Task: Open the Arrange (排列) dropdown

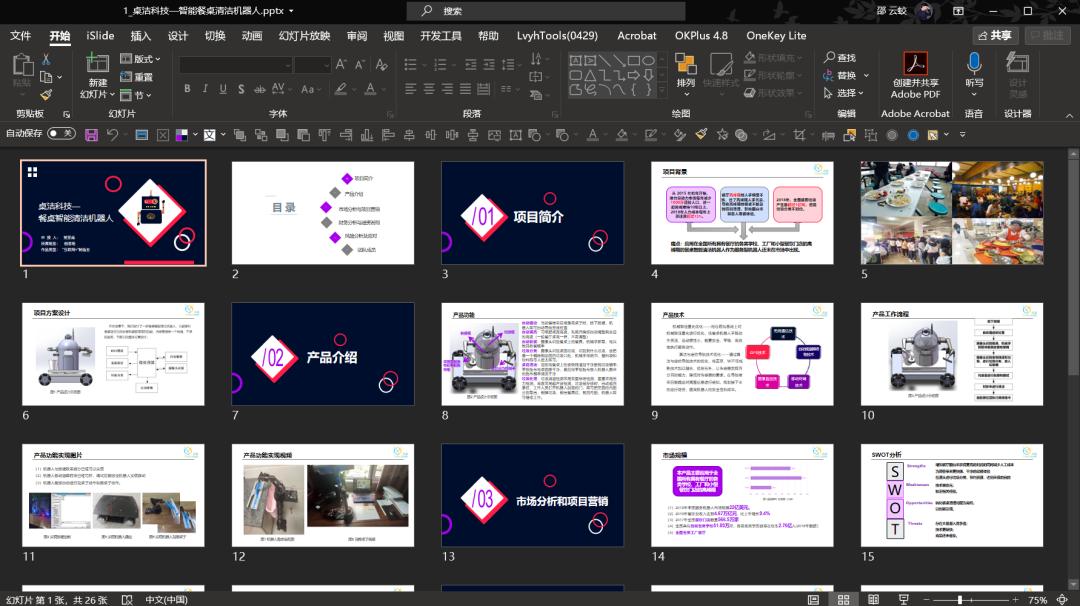Action: pos(685,70)
